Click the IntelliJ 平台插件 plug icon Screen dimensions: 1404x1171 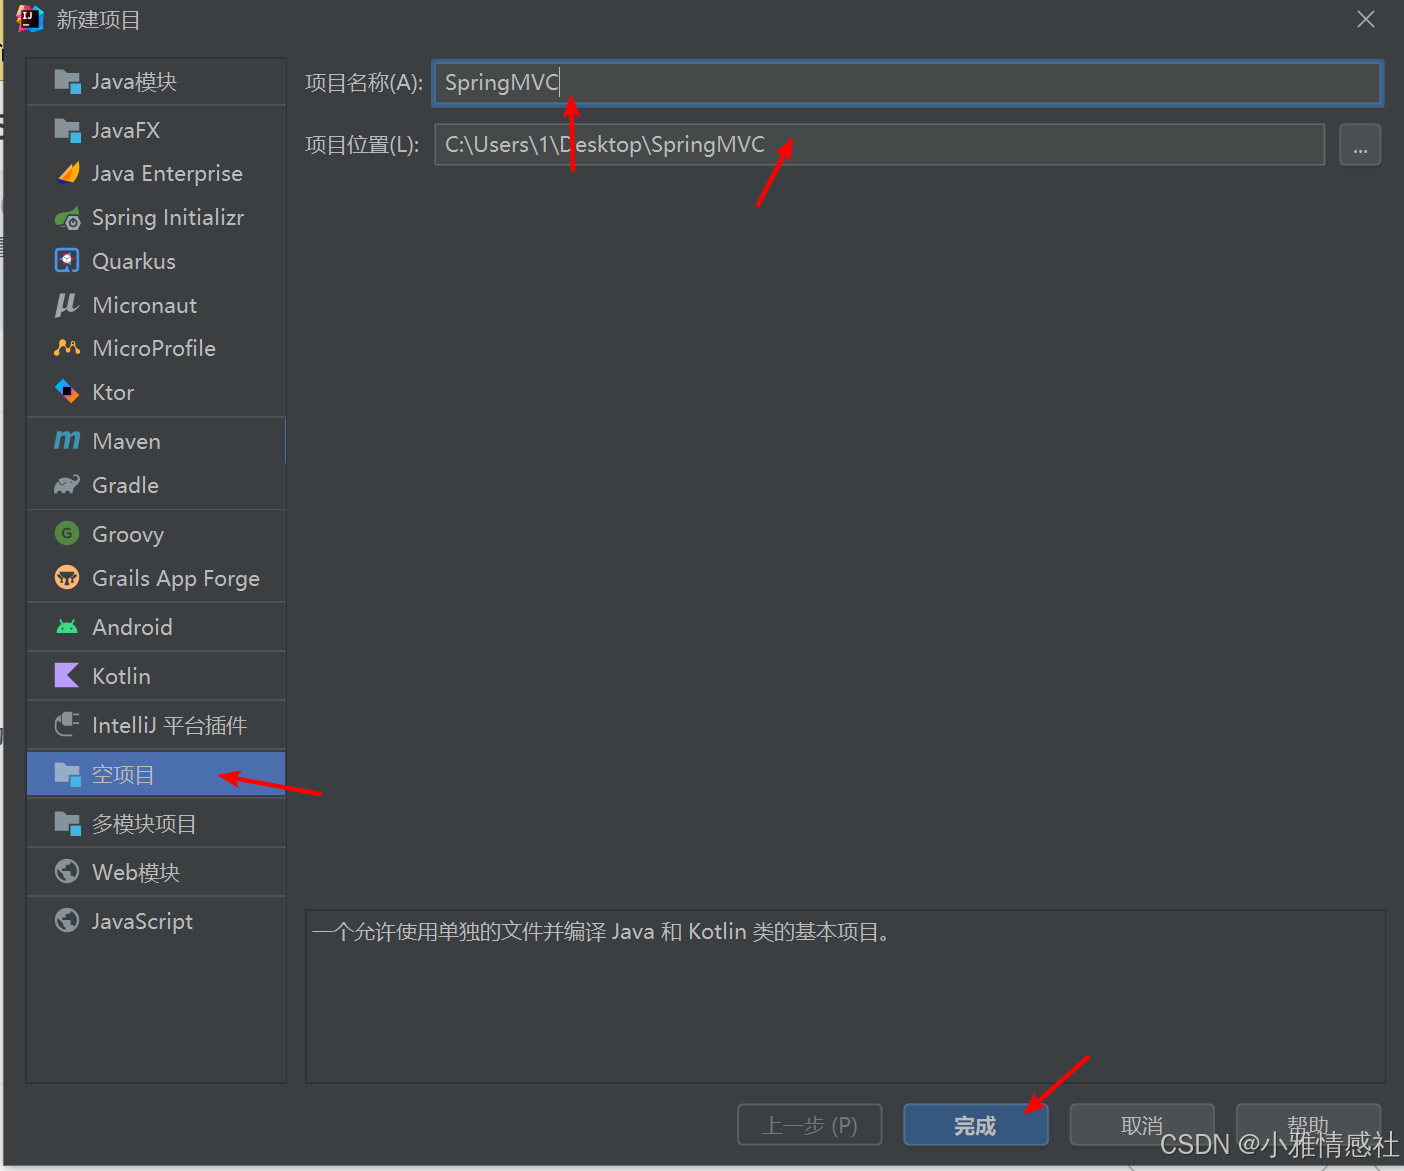click(x=67, y=725)
